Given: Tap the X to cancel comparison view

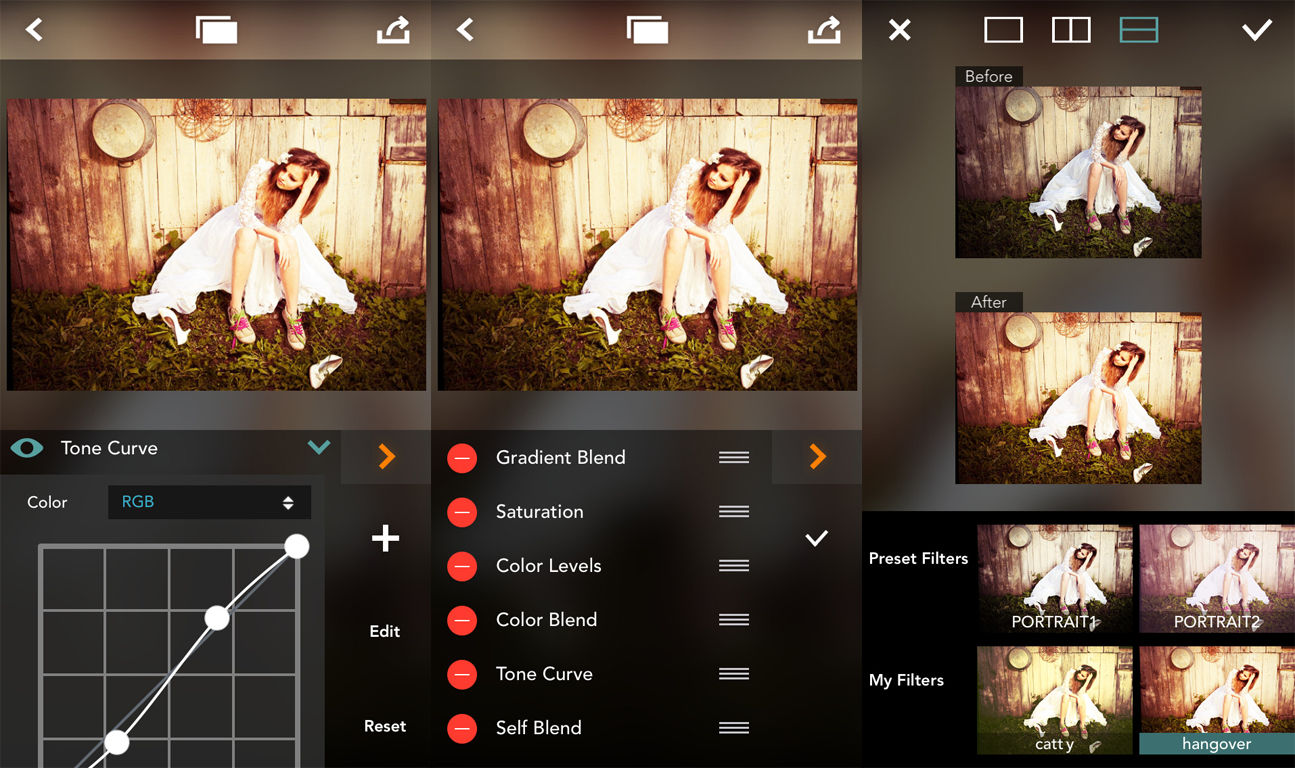Looking at the screenshot, I should click(899, 30).
